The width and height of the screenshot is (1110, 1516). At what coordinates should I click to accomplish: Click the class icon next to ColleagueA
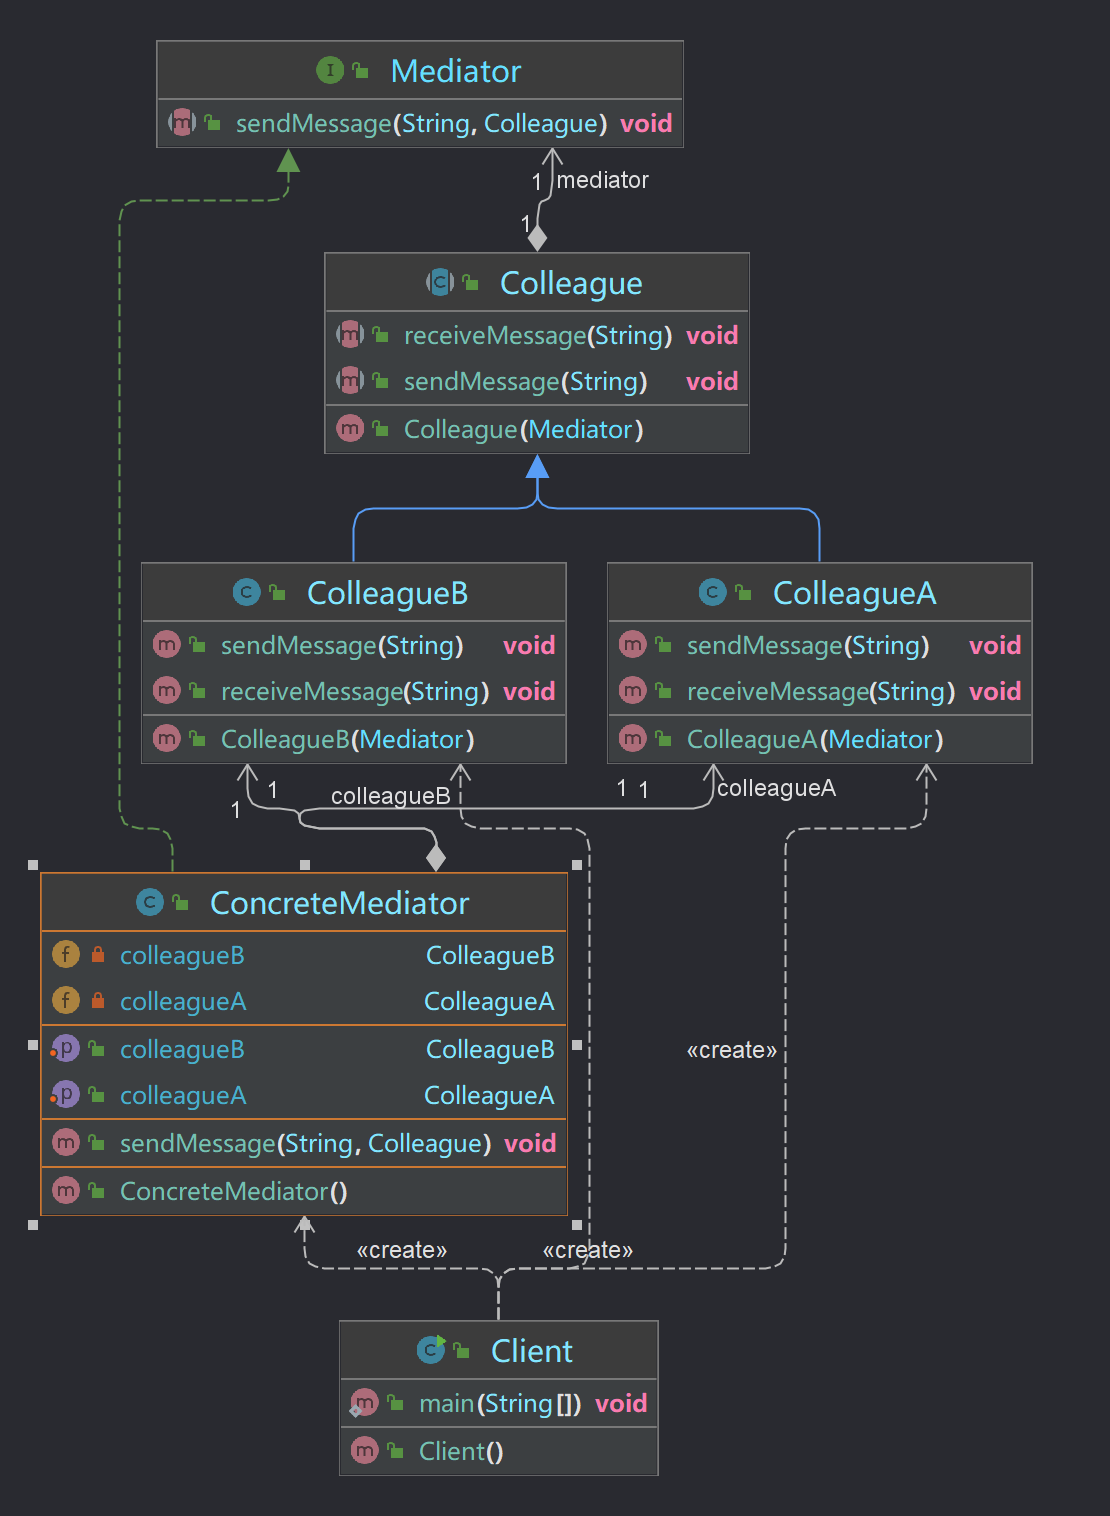point(712,593)
